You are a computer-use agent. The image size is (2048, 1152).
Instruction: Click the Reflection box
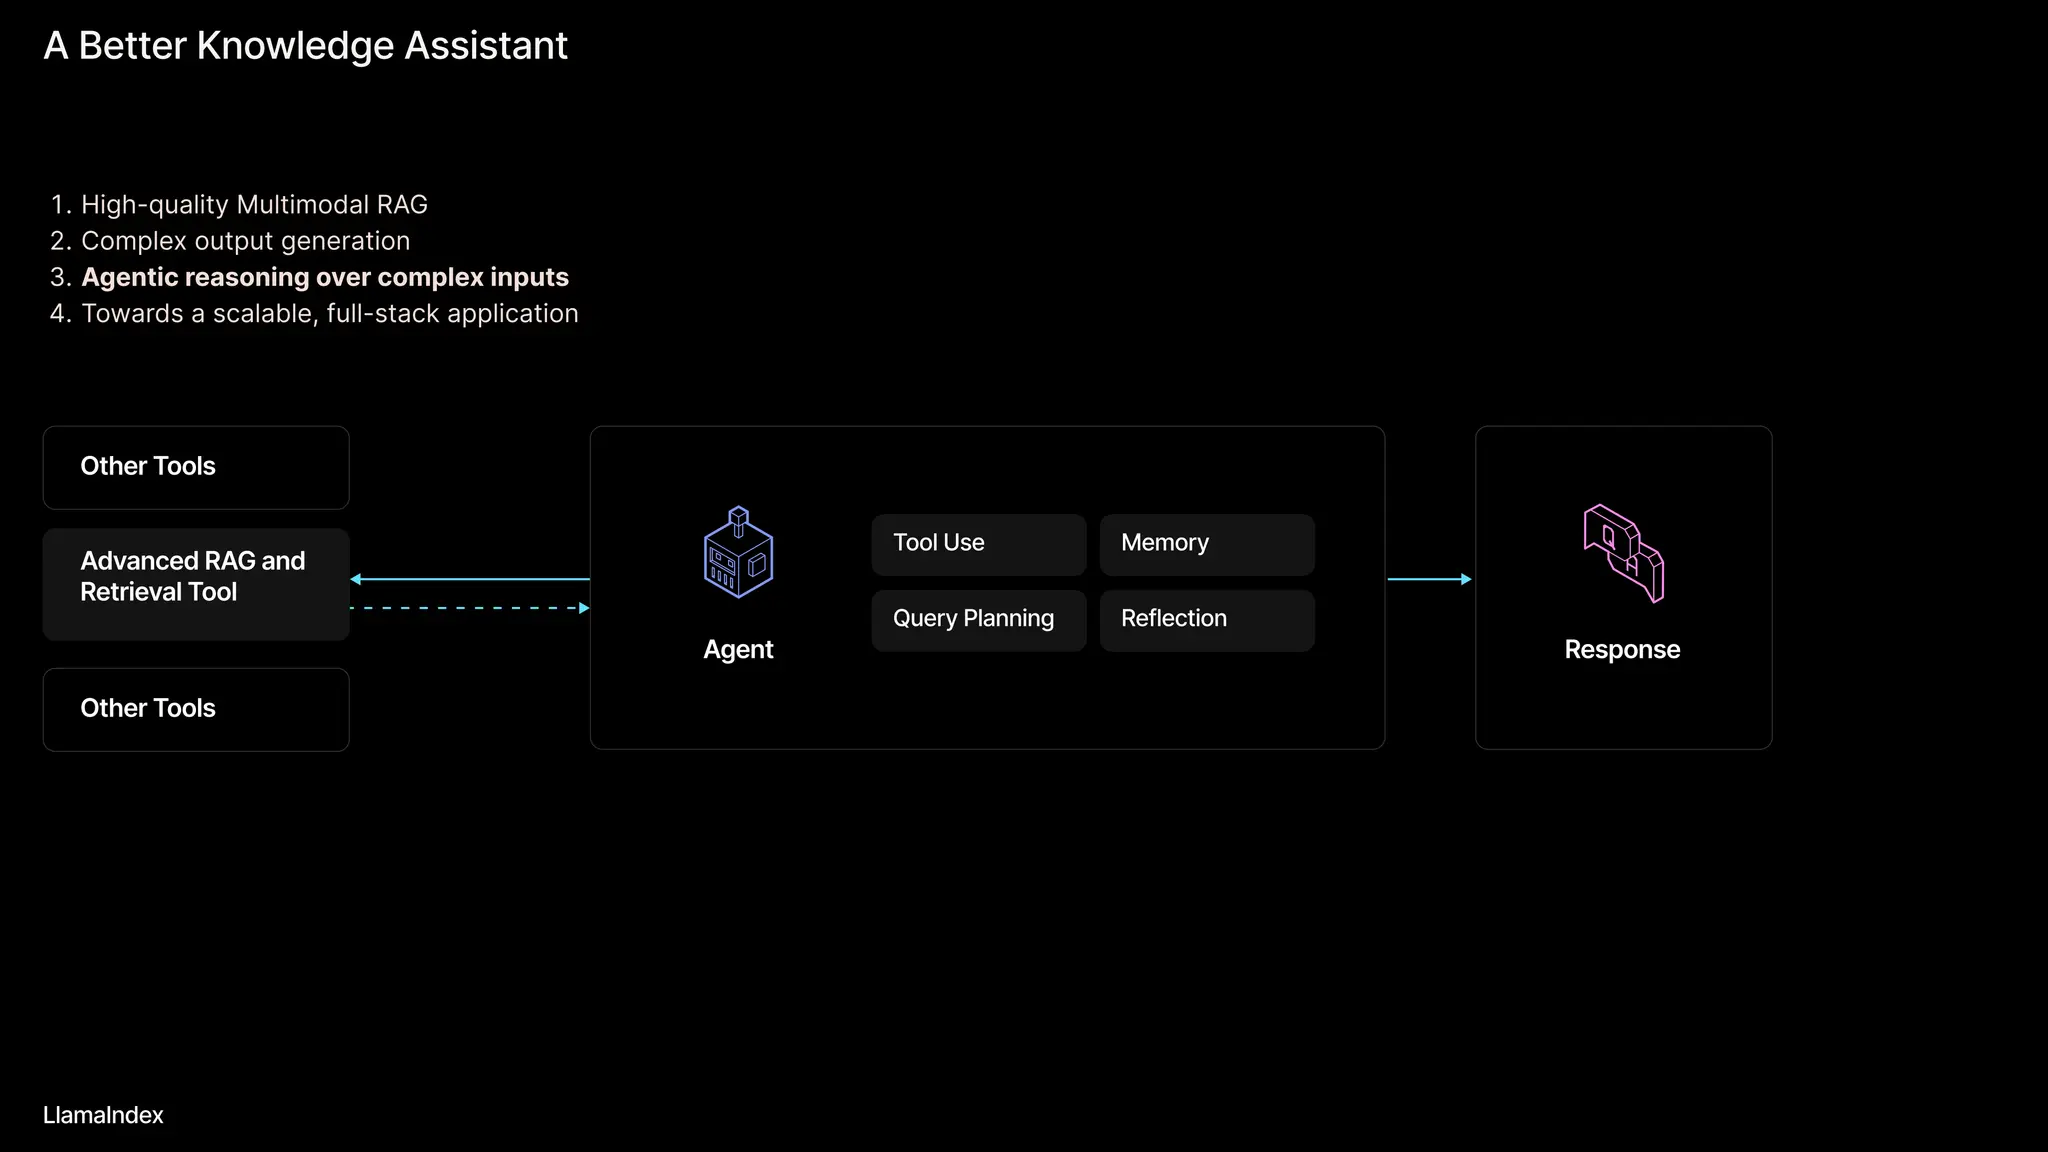1206,620
